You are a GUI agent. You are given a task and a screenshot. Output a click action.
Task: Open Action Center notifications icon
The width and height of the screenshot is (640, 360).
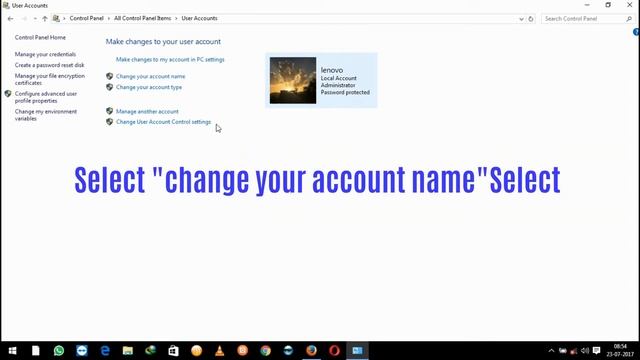(596, 351)
